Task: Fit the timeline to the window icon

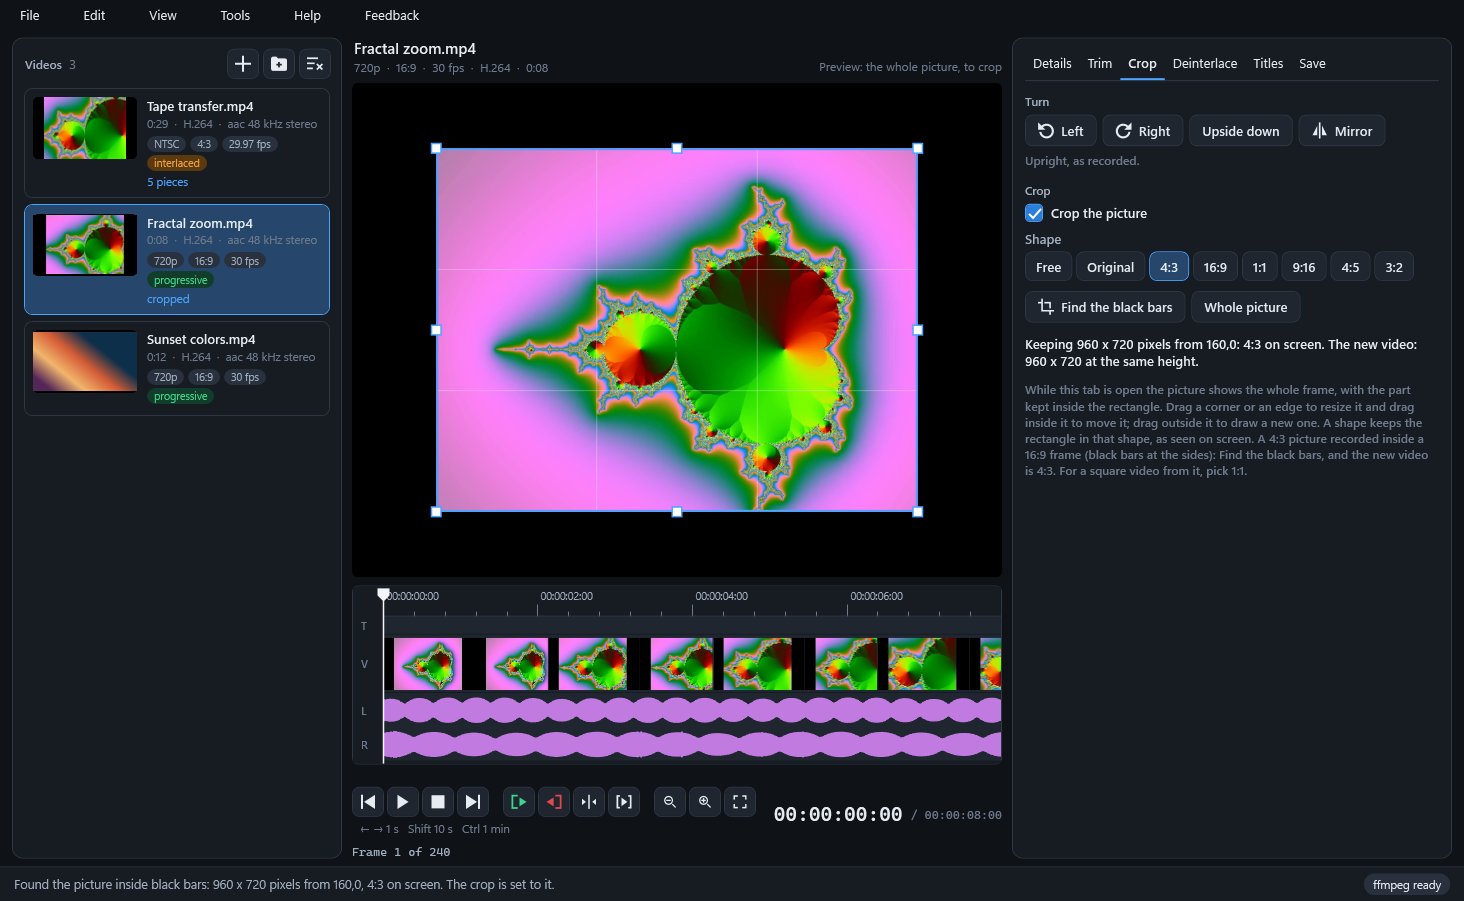Action: [740, 802]
